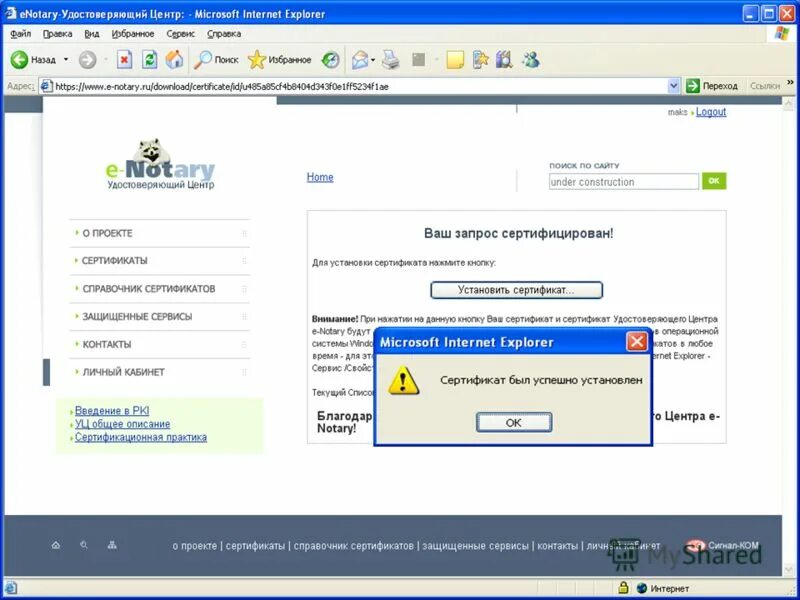Image resolution: width=800 pixels, height=600 pixels.
Task: Open the Избранное star favorites panel
Action: (279, 60)
